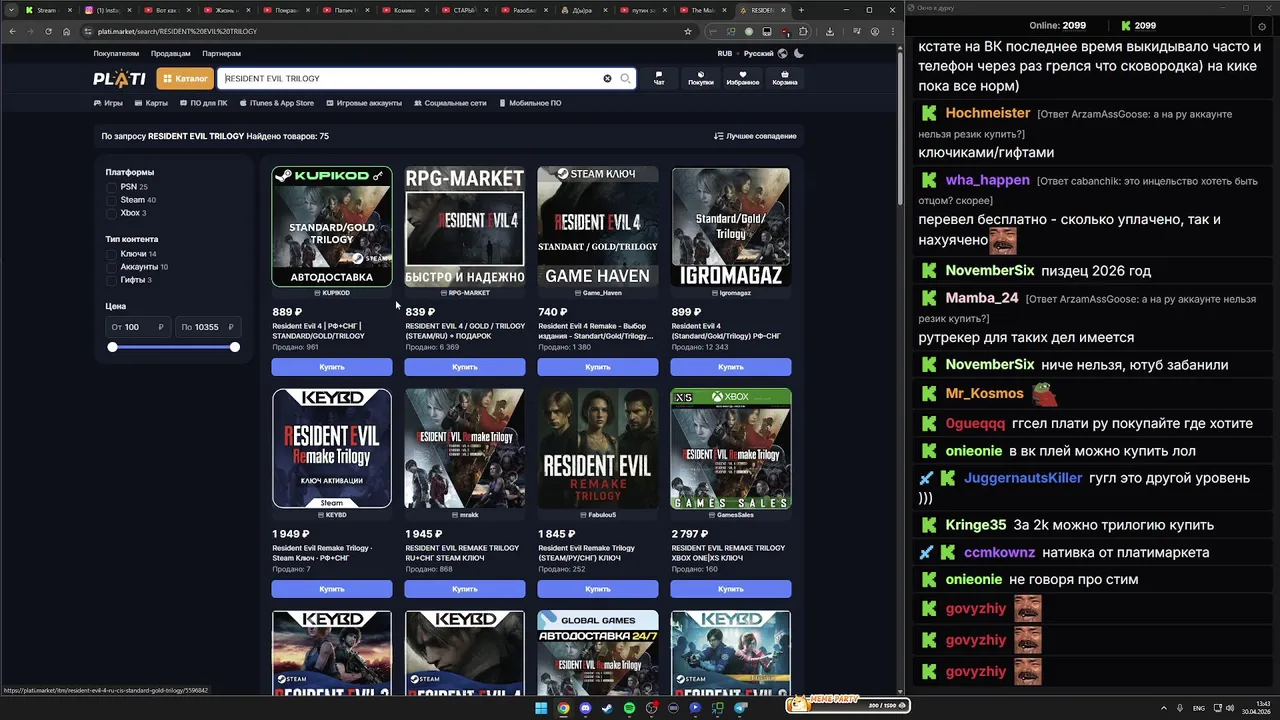Open the browser downloads icon
The height and width of the screenshot is (720, 1280).
click(830, 31)
